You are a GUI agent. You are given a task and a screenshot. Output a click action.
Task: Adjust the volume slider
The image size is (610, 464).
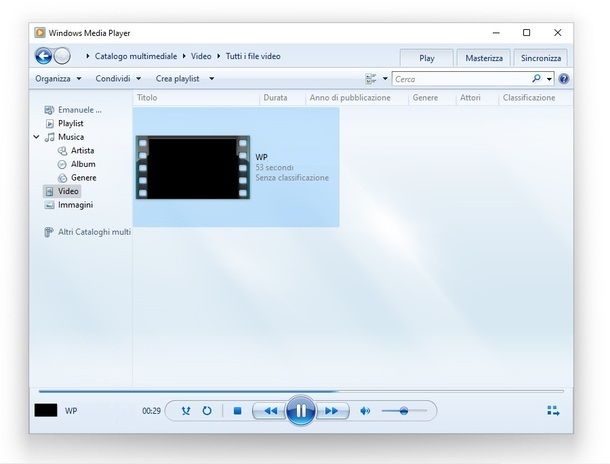coord(404,411)
